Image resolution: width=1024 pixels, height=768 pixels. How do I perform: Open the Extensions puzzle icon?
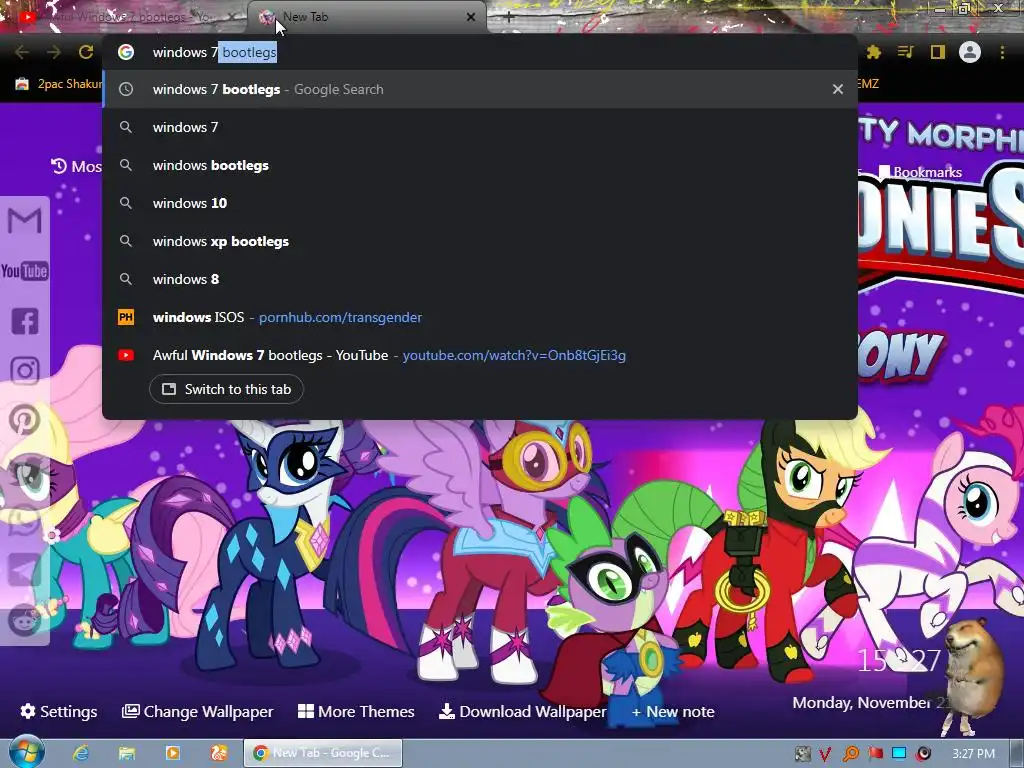(x=874, y=52)
